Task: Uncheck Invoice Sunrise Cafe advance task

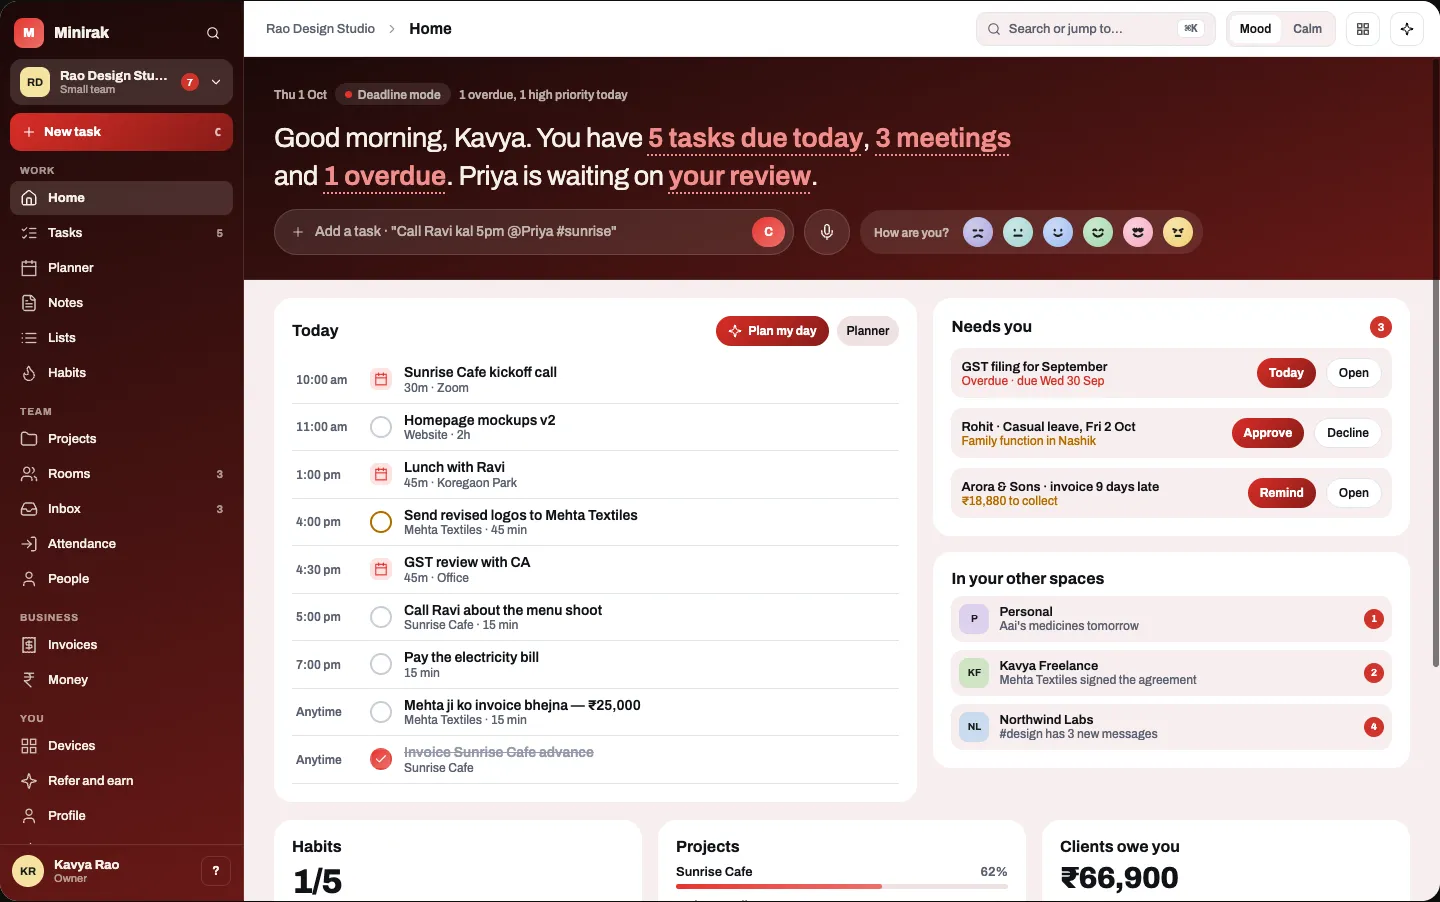Action: pos(381,759)
